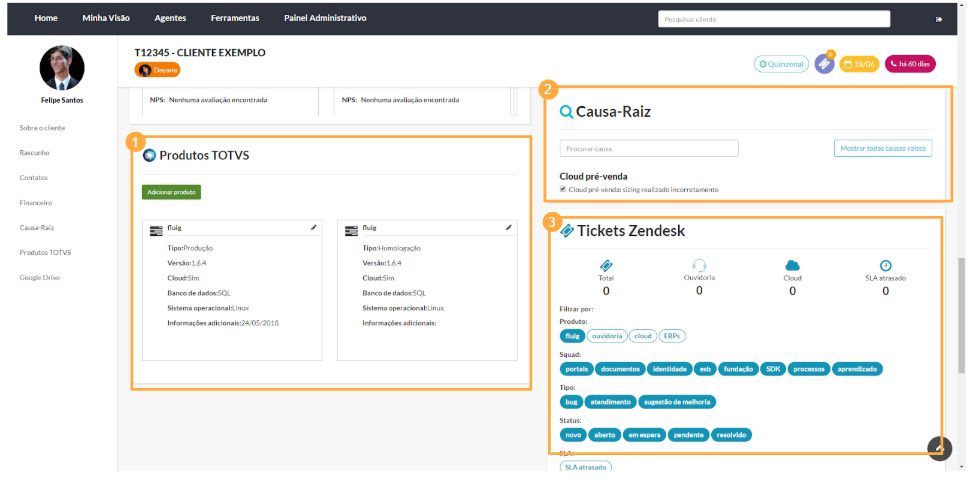Click the Cloud tickets icon
Viewport: 977px width, 479px height.
792,265
